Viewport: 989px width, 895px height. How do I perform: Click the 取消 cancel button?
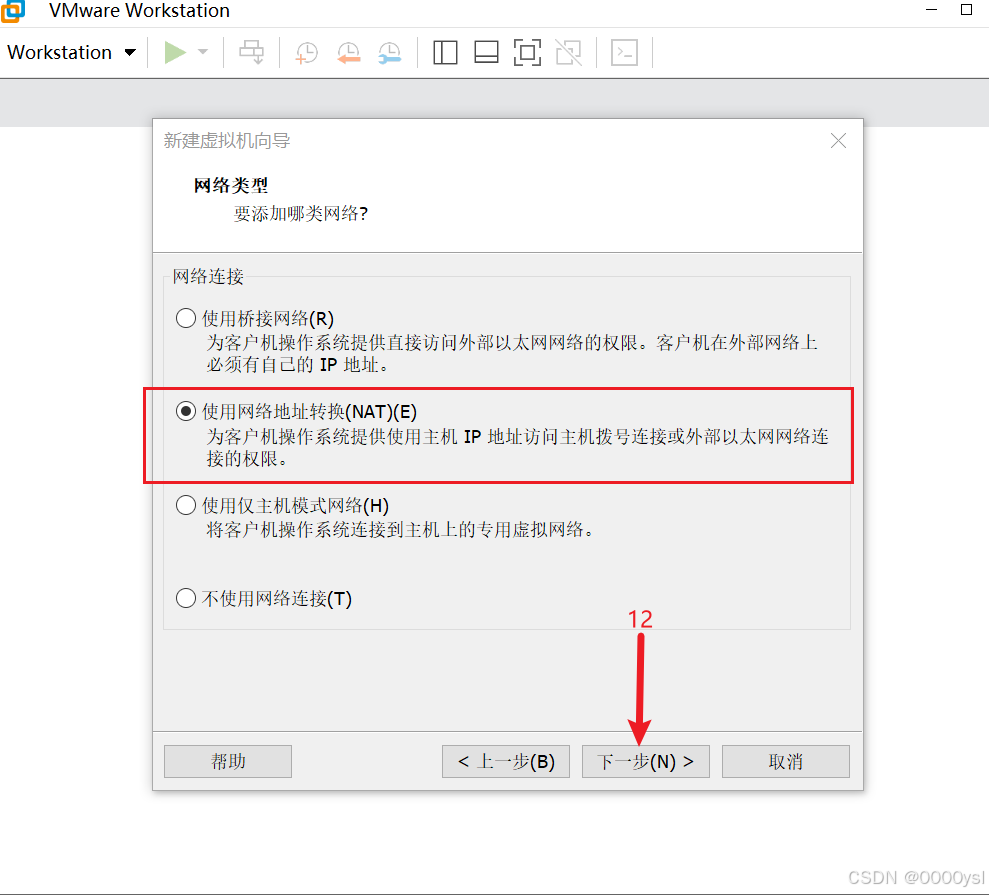[x=786, y=761]
